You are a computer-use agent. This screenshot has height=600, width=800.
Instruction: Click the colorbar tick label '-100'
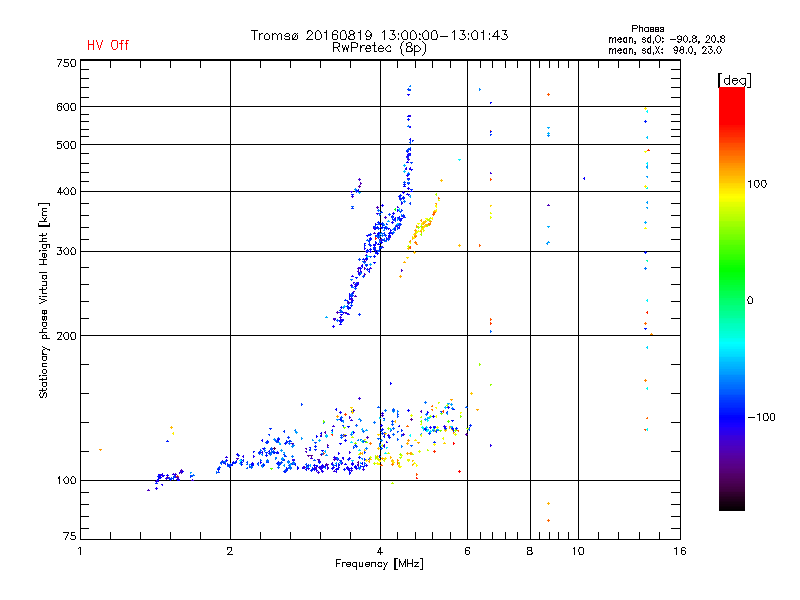coord(762,417)
